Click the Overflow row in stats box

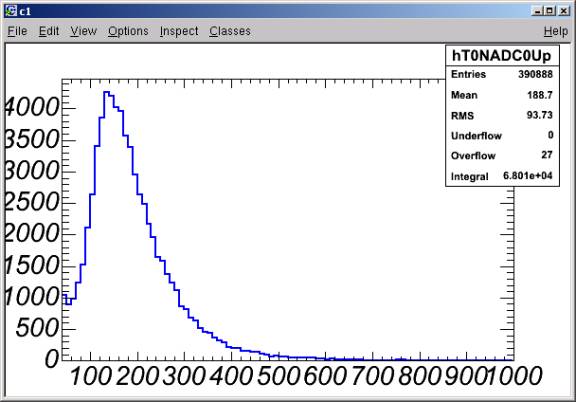(502, 155)
